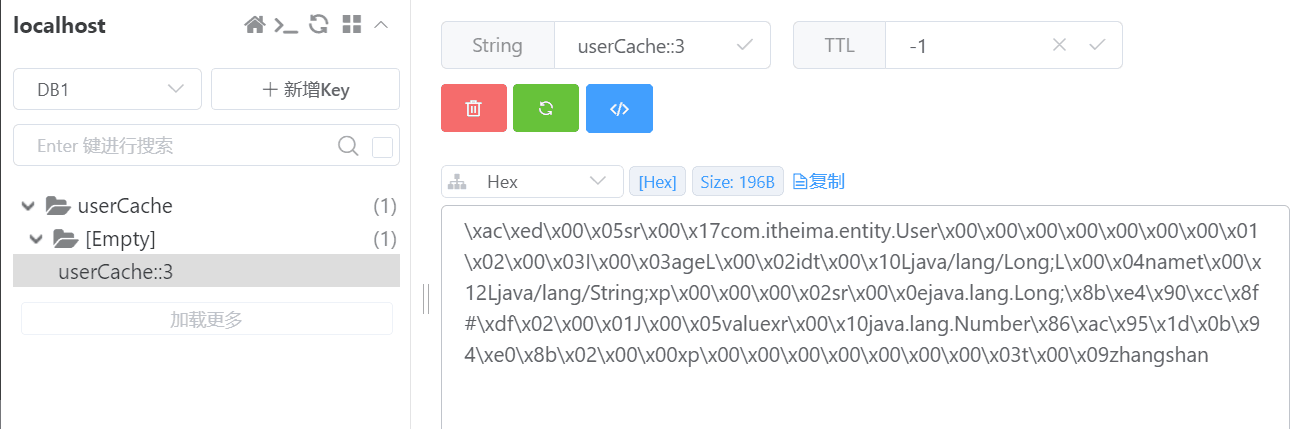Screen dimensions: 1298x429
Task: Click the 复制 copy link
Action: coord(819,182)
